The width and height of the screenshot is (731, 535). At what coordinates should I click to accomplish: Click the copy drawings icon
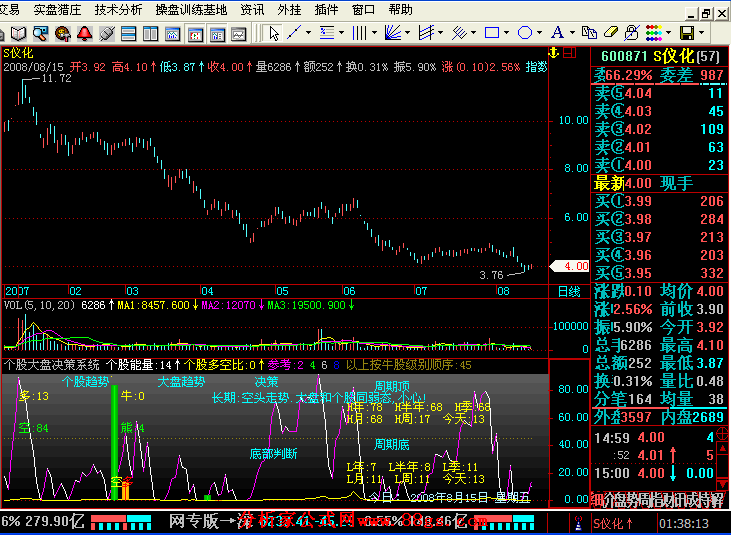(x=590, y=33)
